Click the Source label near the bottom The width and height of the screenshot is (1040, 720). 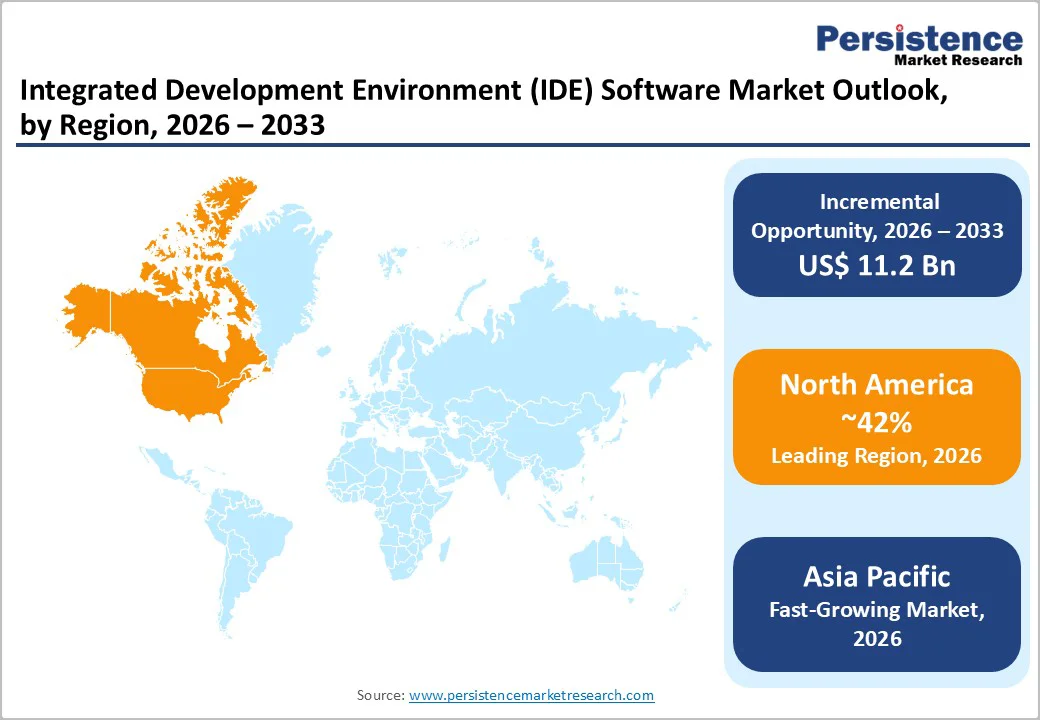(380, 694)
